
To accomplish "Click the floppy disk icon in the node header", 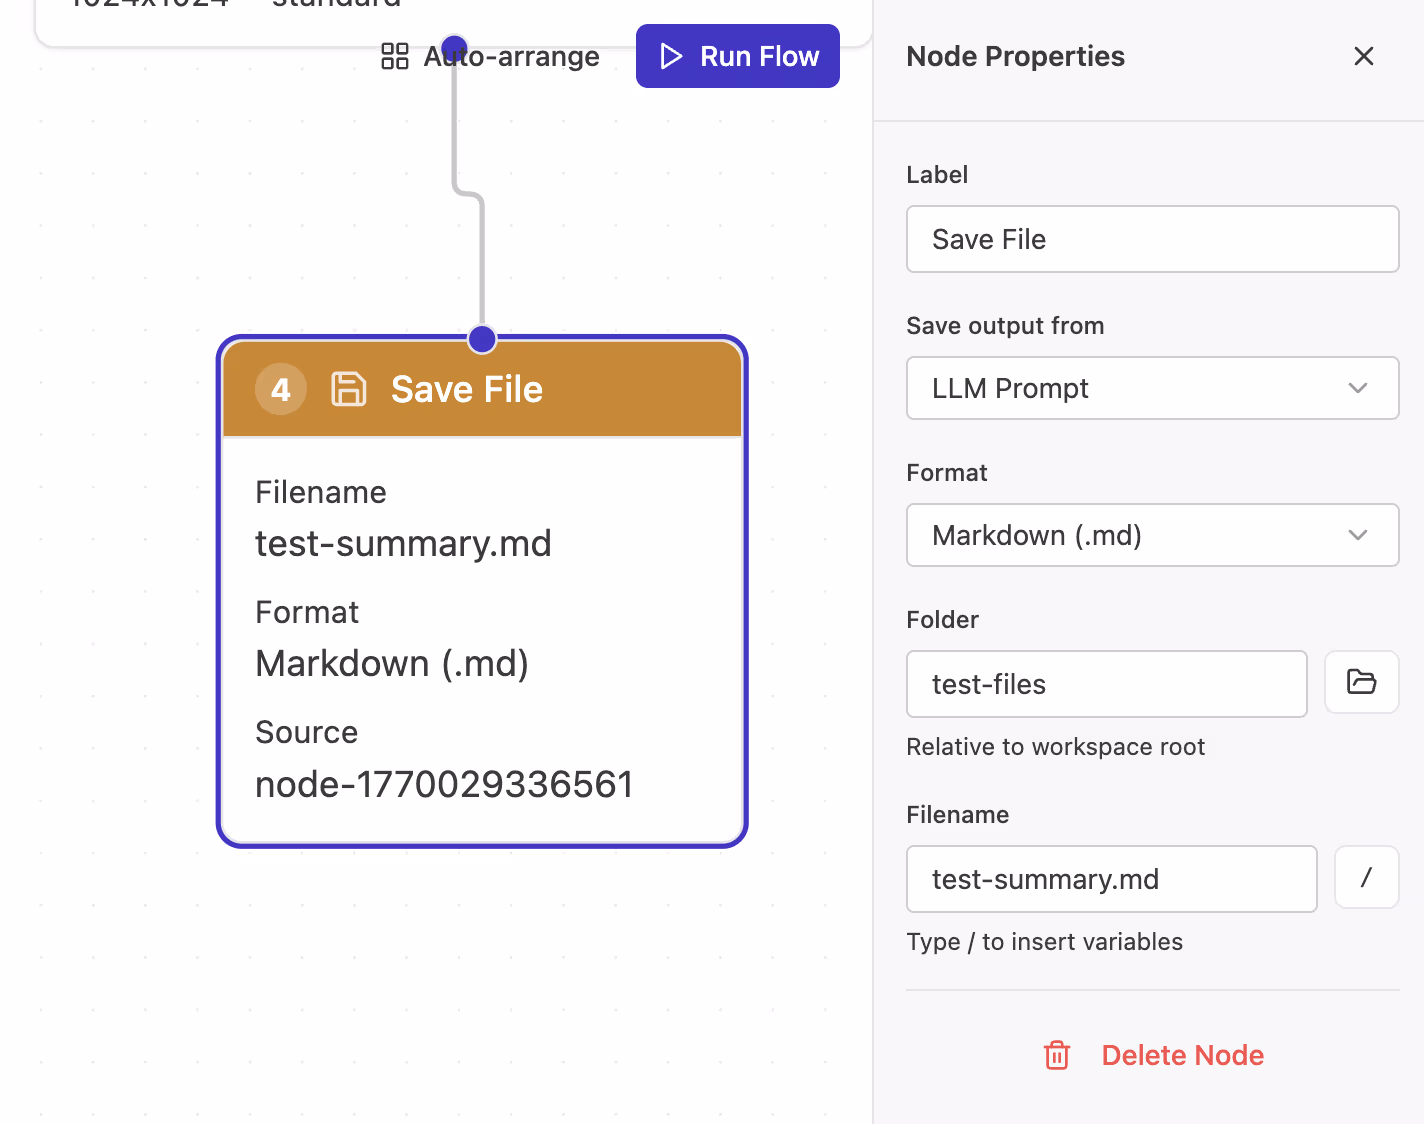I will point(348,389).
